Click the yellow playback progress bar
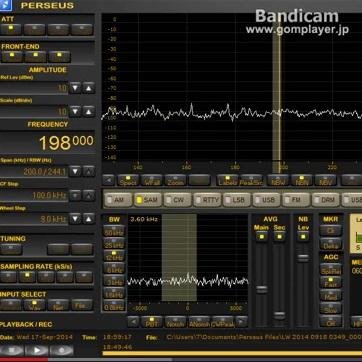The image size is (362, 362). coord(232,353)
